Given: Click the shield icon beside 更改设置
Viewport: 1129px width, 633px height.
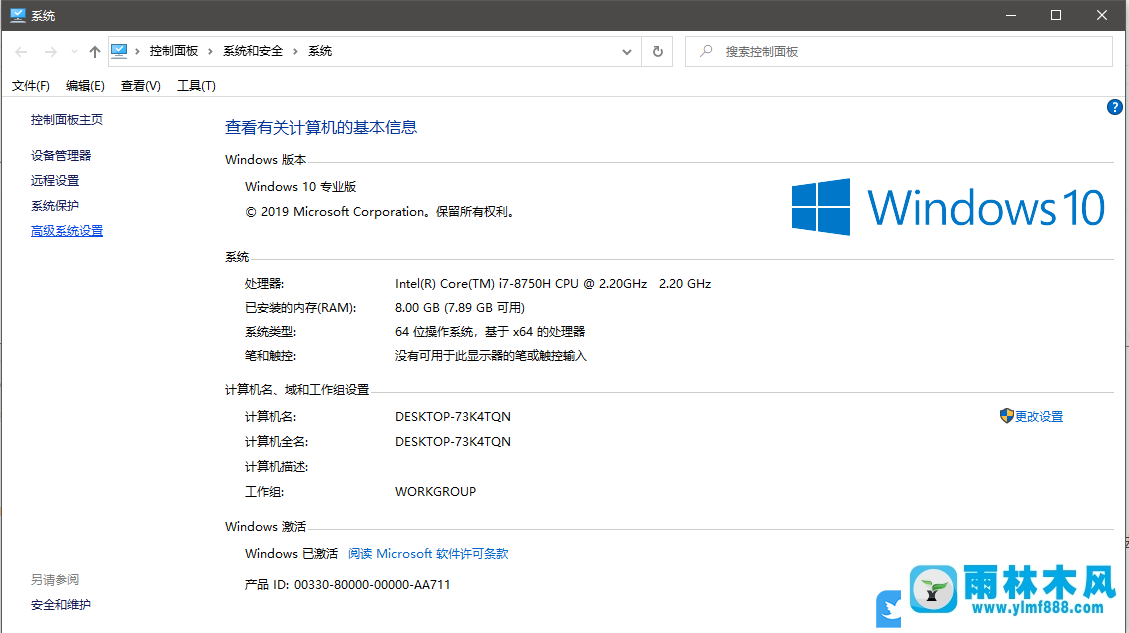Looking at the screenshot, I should click(x=1007, y=416).
